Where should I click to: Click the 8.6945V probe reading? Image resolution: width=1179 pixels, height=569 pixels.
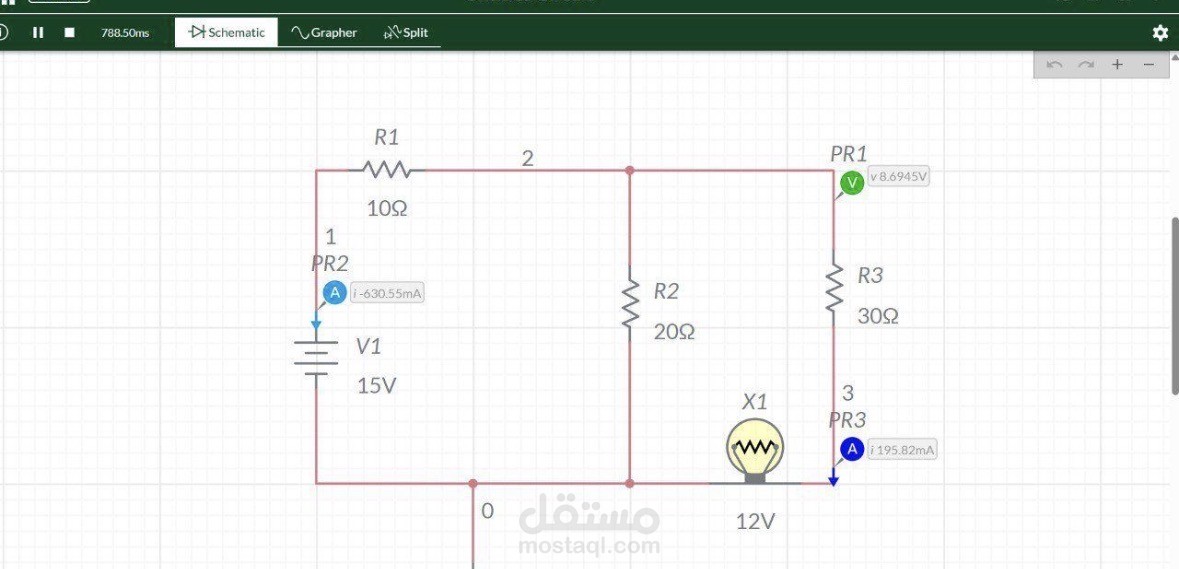(899, 177)
